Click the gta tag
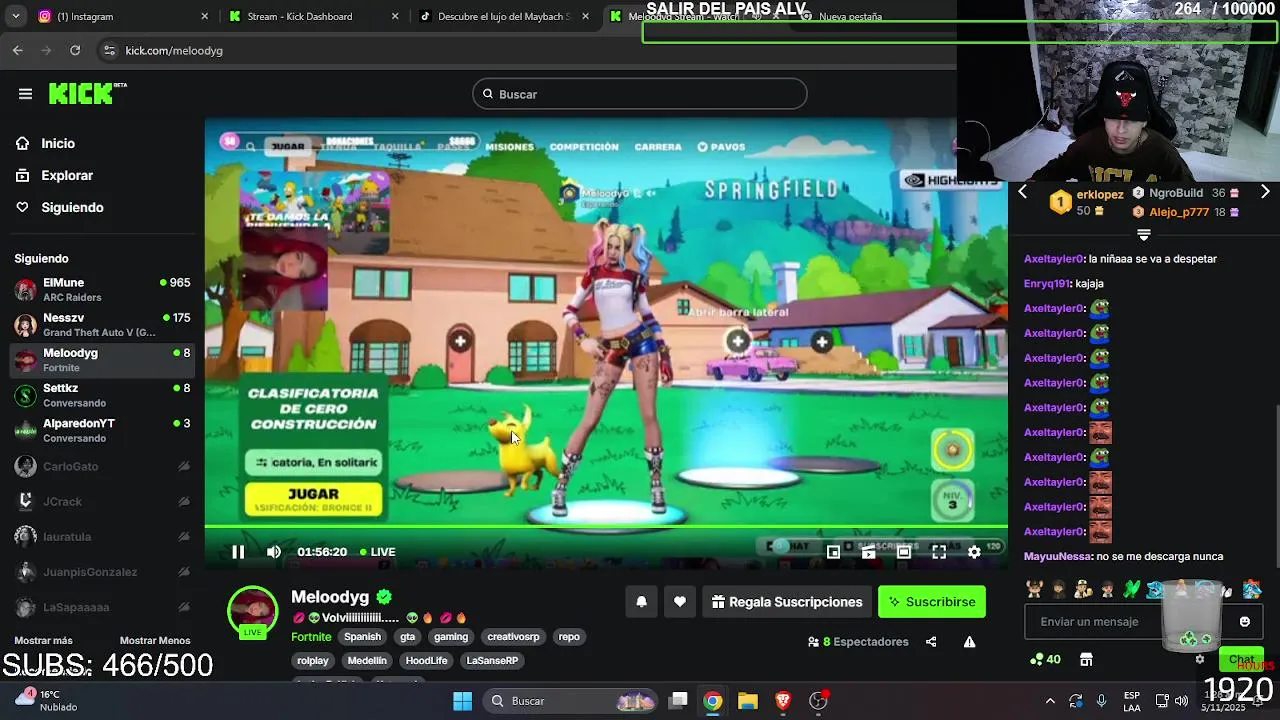1280x720 pixels. pyautogui.click(x=407, y=637)
